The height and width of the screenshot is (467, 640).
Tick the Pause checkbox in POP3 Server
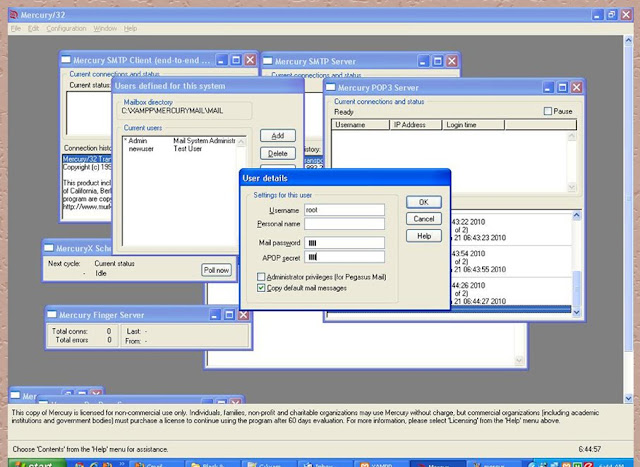[x=548, y=111]
